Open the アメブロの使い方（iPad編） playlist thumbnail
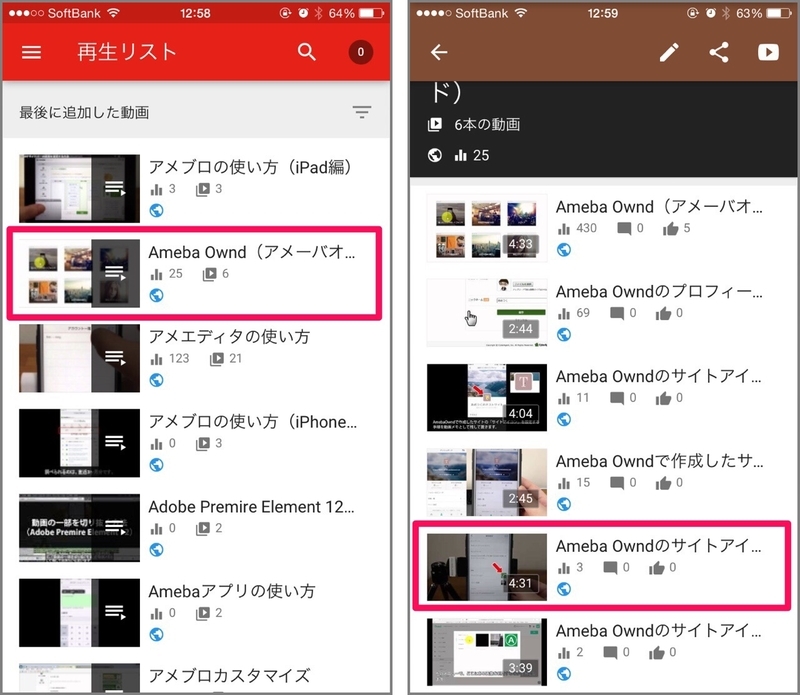Screen dimensions: 800x695 79,188
